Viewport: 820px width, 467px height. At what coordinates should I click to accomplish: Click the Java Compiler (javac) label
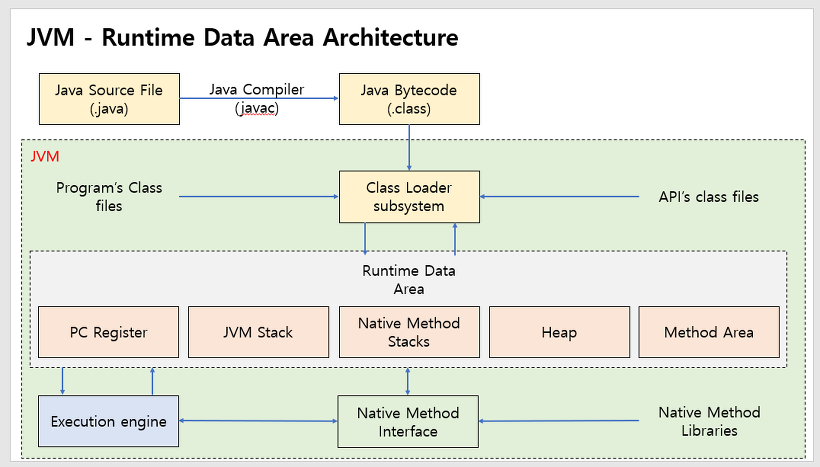coord(257,99)
